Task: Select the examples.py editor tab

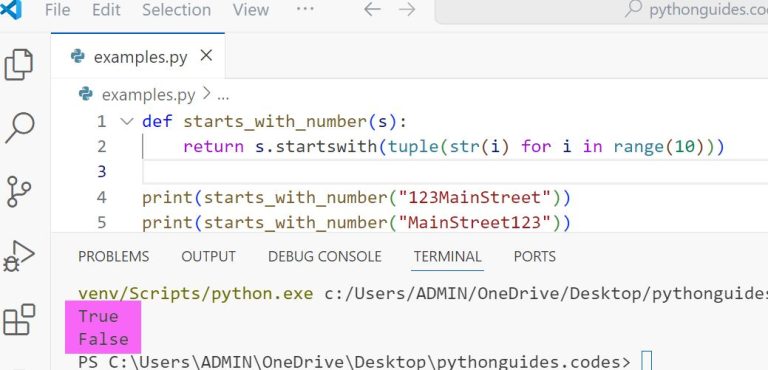Action: click(x=138, y=56)
